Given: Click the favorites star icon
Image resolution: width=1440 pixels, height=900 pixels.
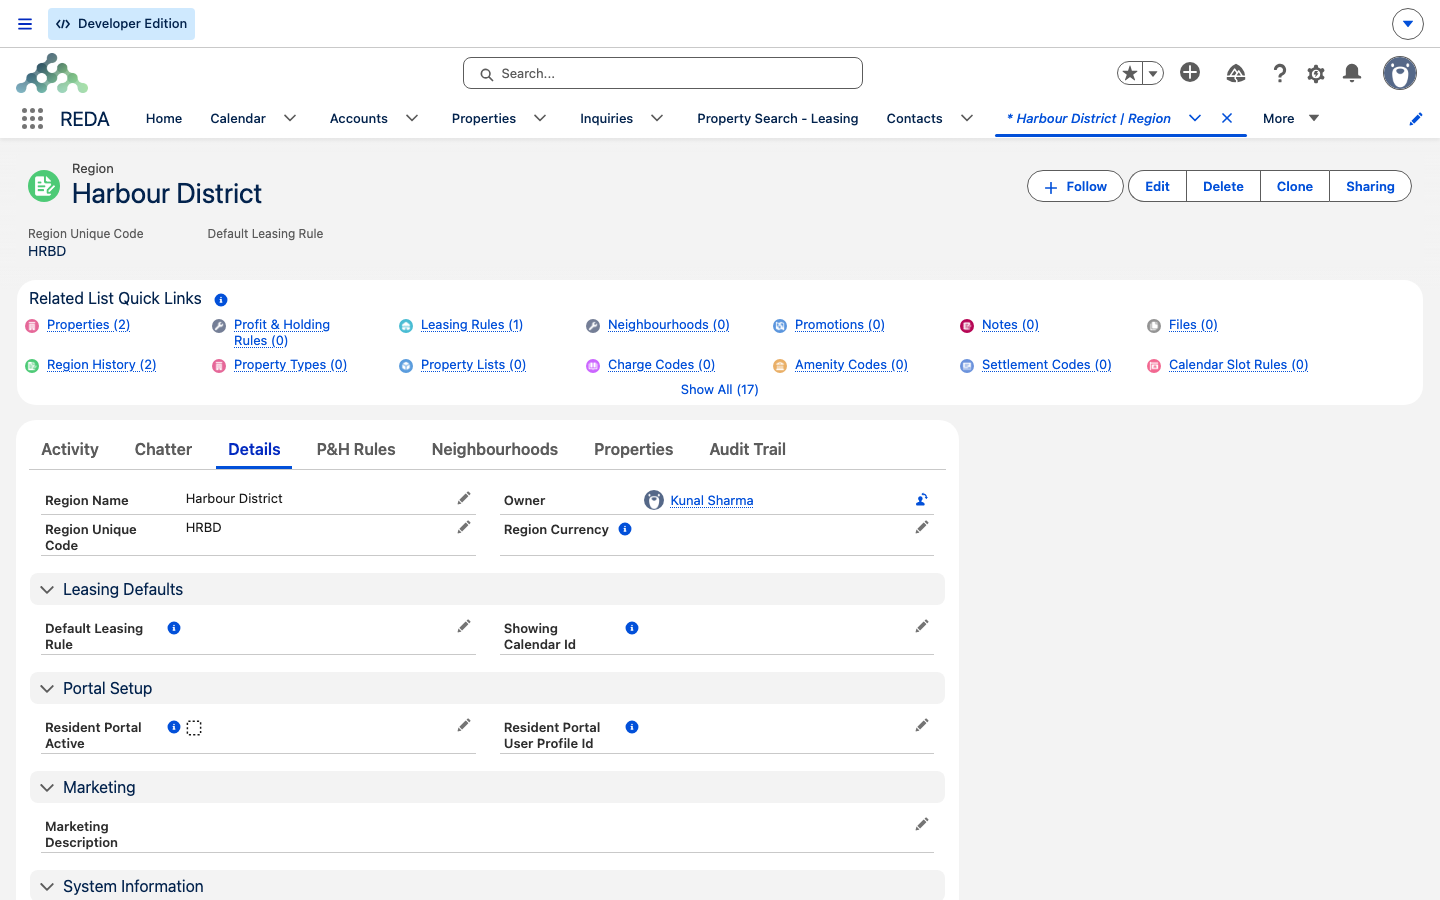Looking at the screenshot, I should (x=1130, y=73).
